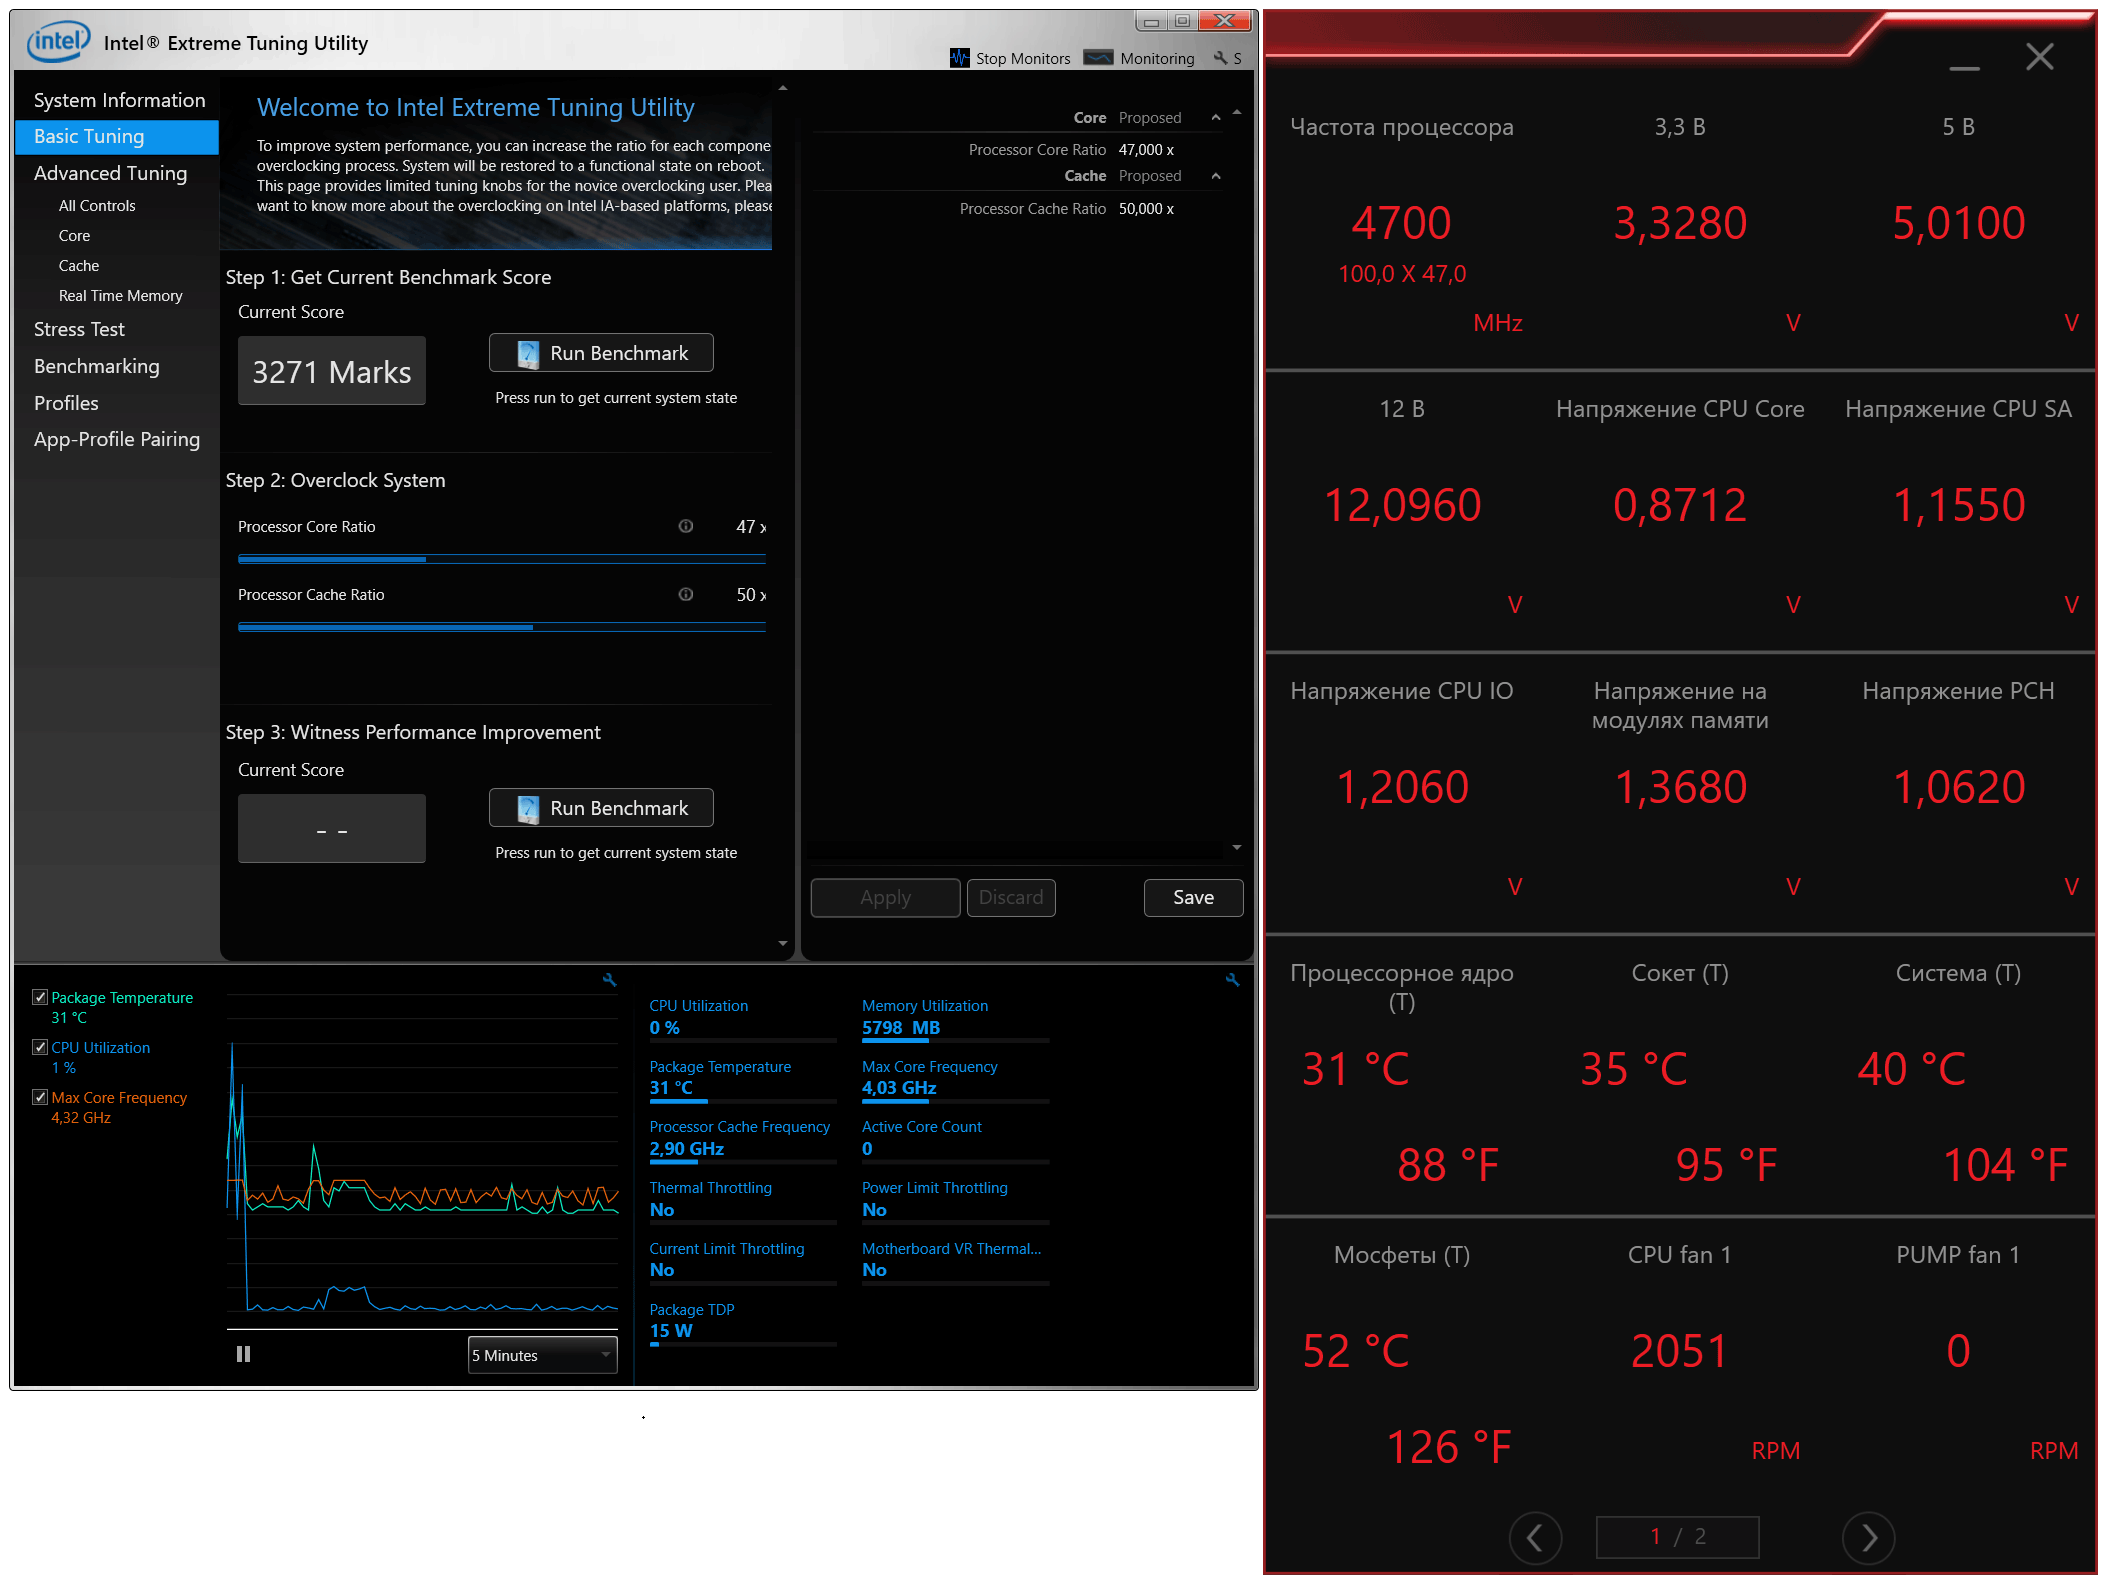
Task: Pause the monitoring graph
Action: click(x=243, y=1354)
